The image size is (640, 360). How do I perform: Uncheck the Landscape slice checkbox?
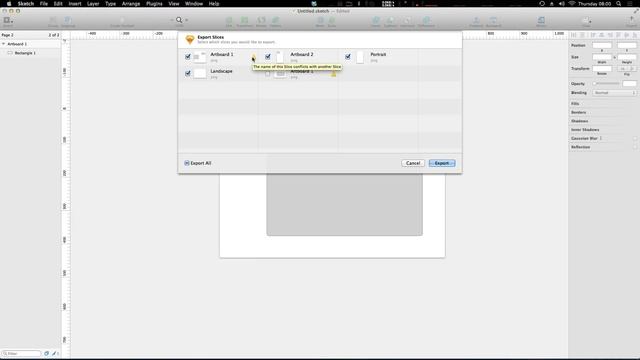[188, 73]
